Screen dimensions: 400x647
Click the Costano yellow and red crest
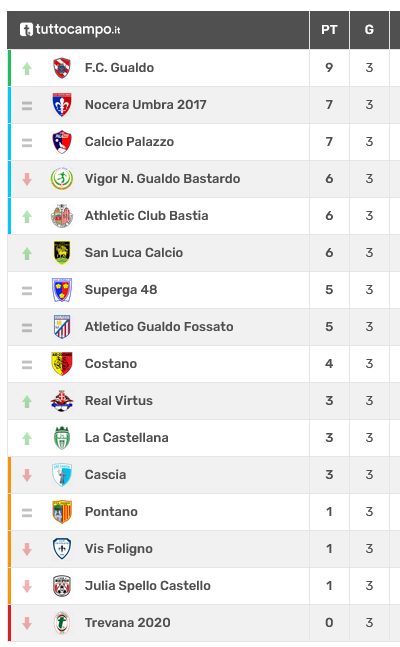62,364
